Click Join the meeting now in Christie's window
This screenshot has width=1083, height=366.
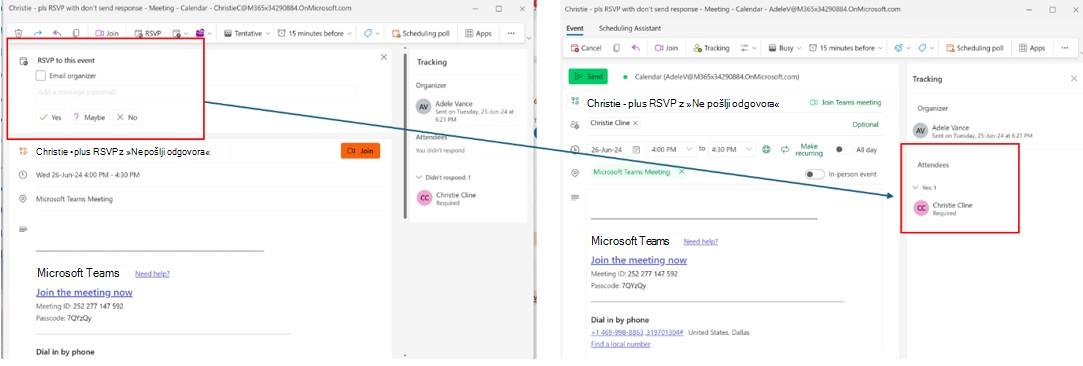pyautogui.click(x=84, y=292)
